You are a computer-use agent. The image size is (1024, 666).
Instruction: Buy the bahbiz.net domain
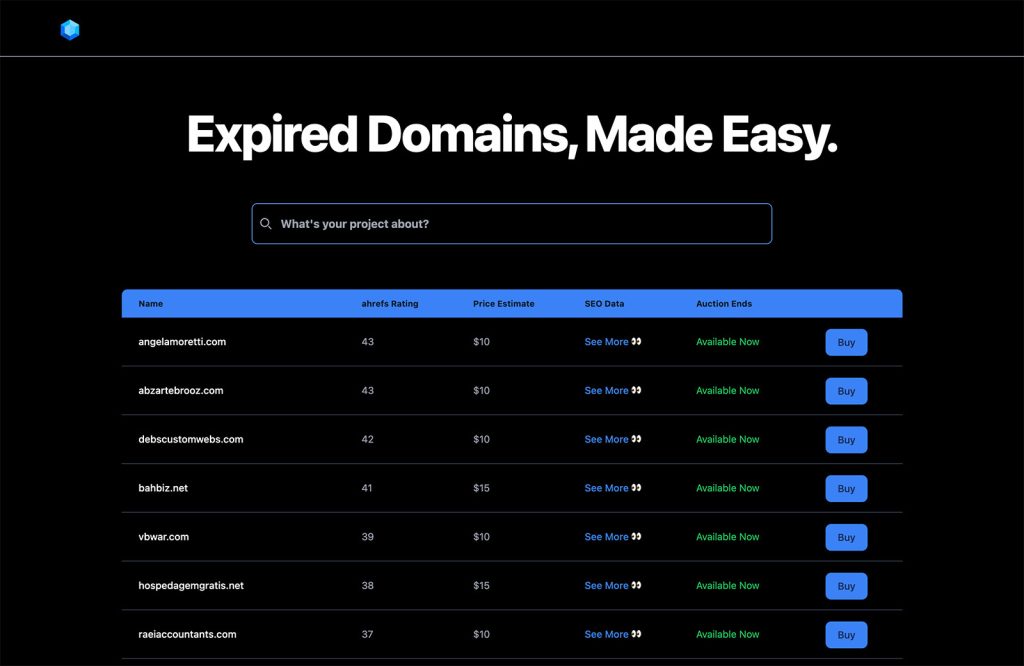846,488
